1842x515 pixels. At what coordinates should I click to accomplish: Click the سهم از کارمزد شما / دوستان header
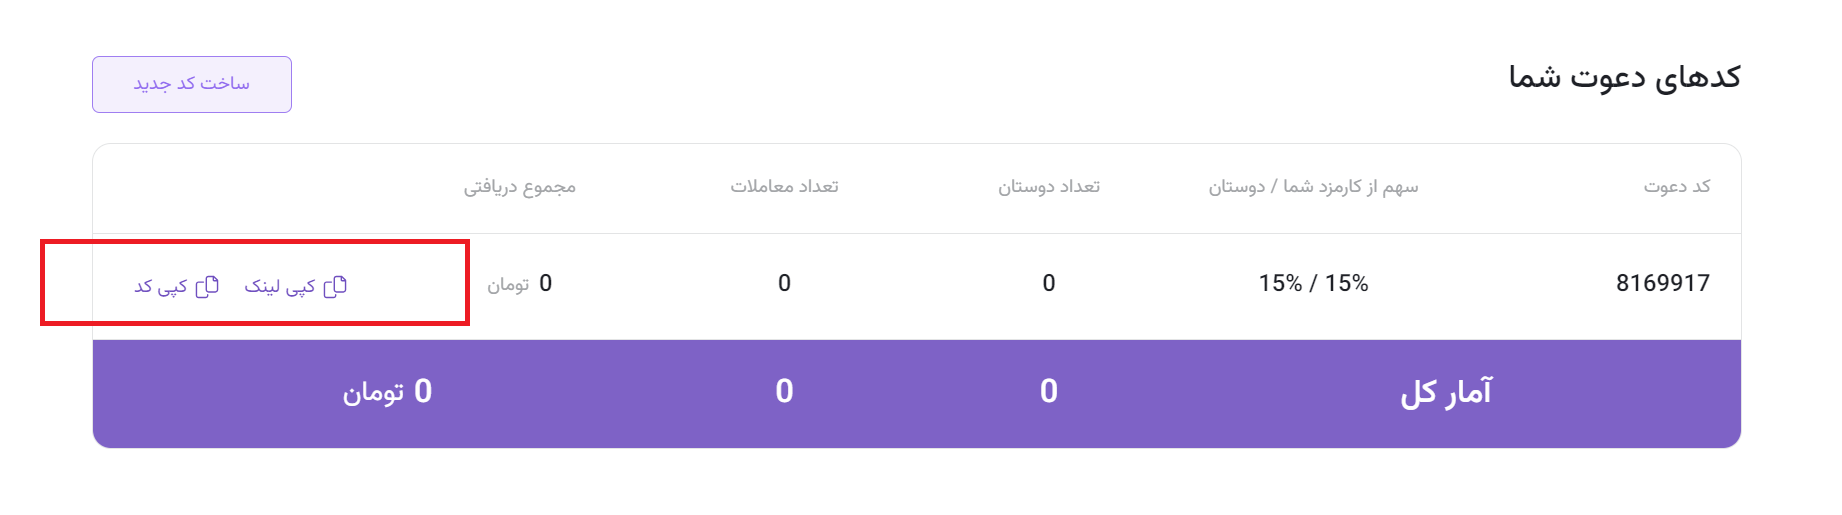1313,186
